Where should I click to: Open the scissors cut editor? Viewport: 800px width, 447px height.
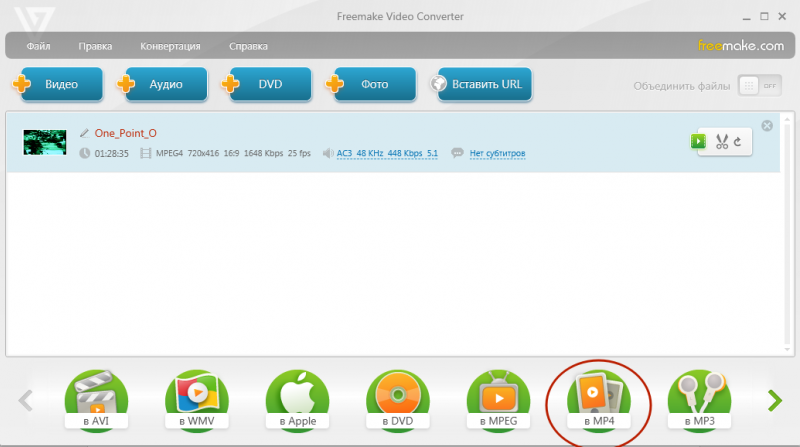[x=721, y=141]
